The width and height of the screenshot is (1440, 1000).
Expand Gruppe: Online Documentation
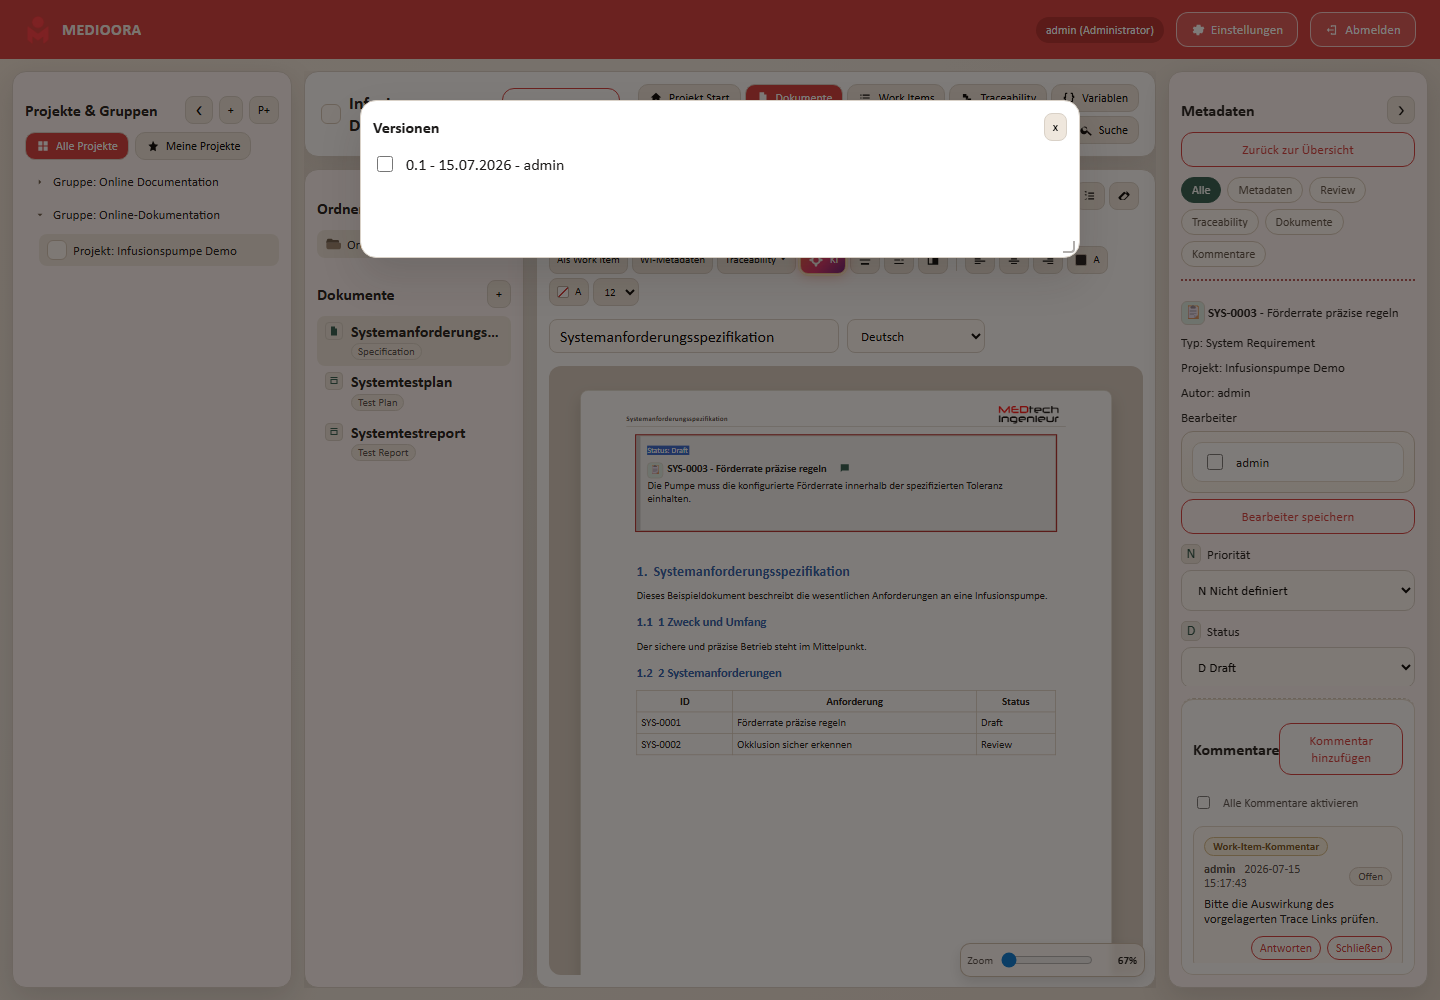click(135, 182)
